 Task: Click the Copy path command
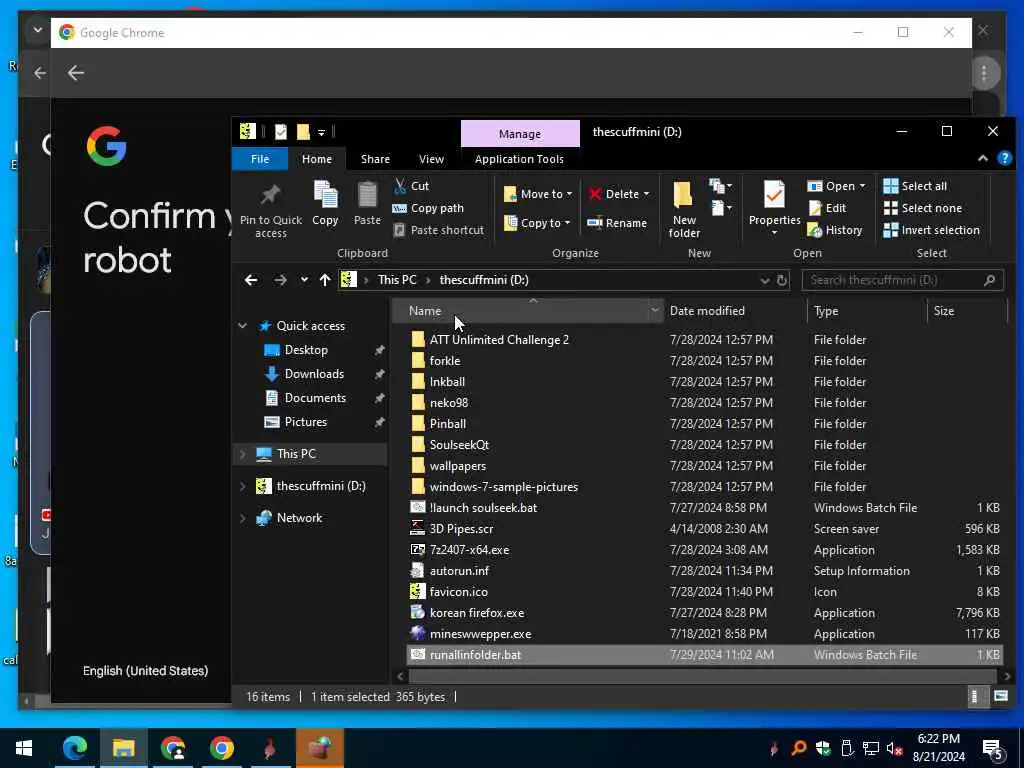(x=428, y=208)
